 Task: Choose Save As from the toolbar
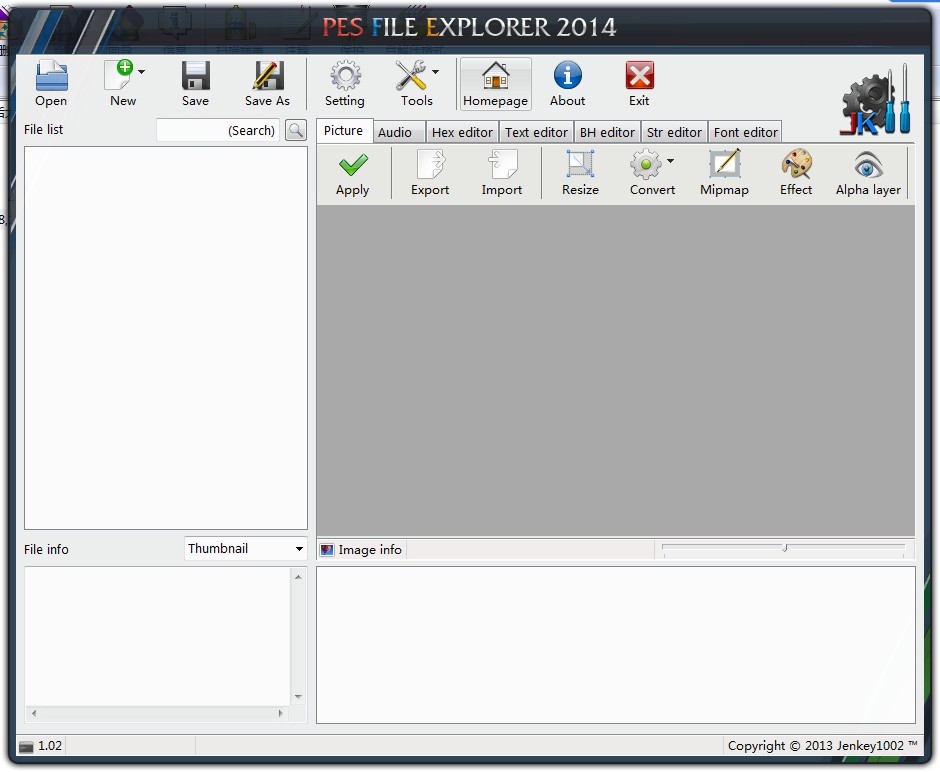tap(267, 84)
